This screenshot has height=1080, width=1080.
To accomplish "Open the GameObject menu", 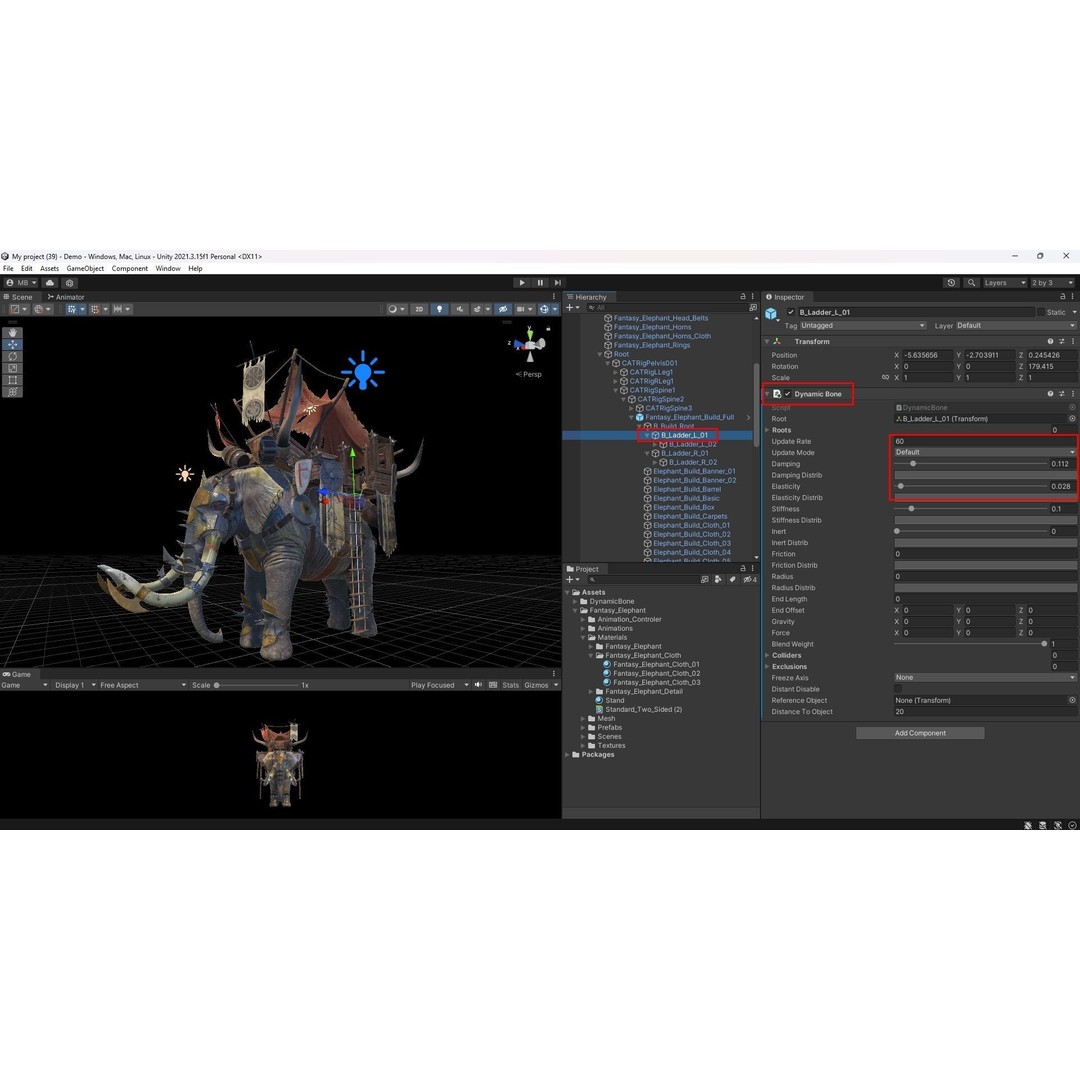I will (85, 269).
